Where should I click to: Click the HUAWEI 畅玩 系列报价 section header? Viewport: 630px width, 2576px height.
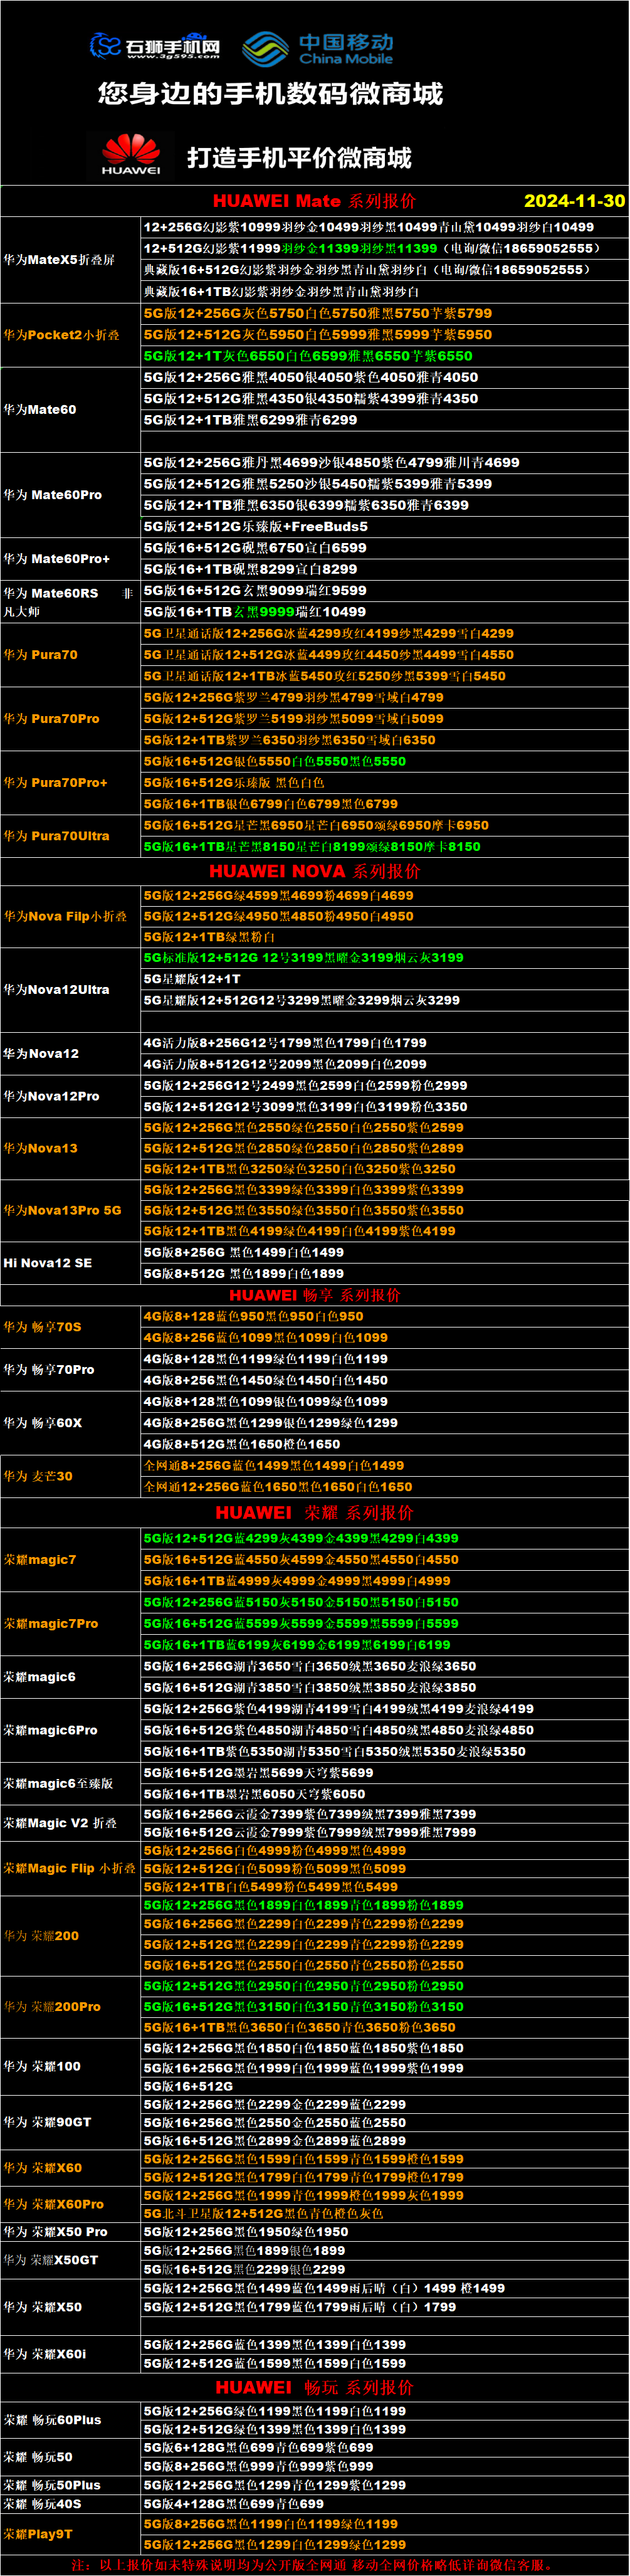314,2388
